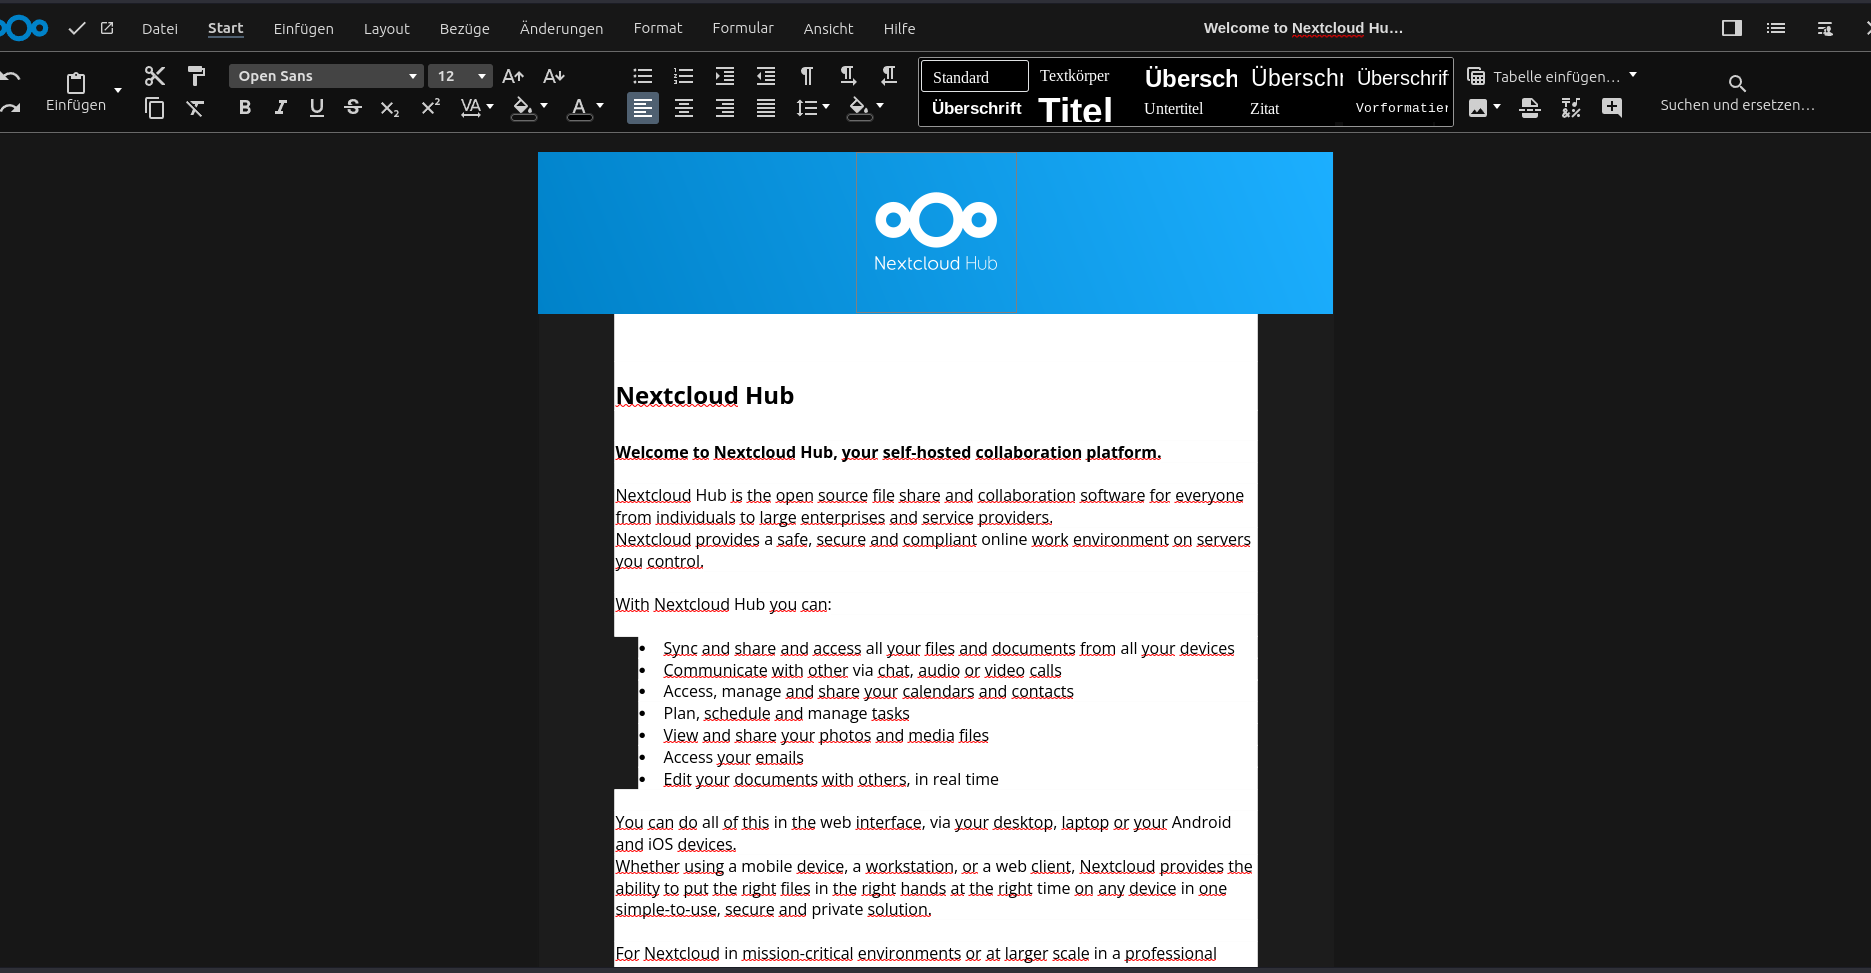Open paragraph background color dropdown arrow
This screenshot has width=1871, height=973.
click(880, 106)
